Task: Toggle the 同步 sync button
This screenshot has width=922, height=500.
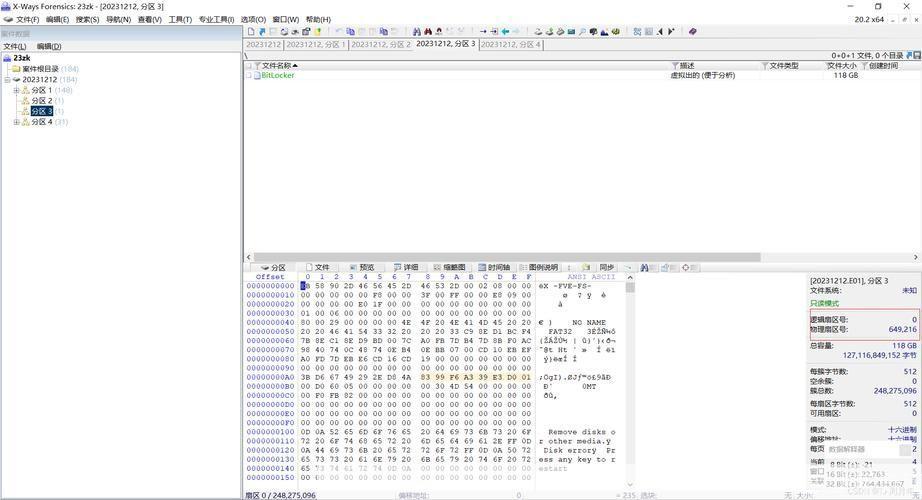Action: point(601,268)
